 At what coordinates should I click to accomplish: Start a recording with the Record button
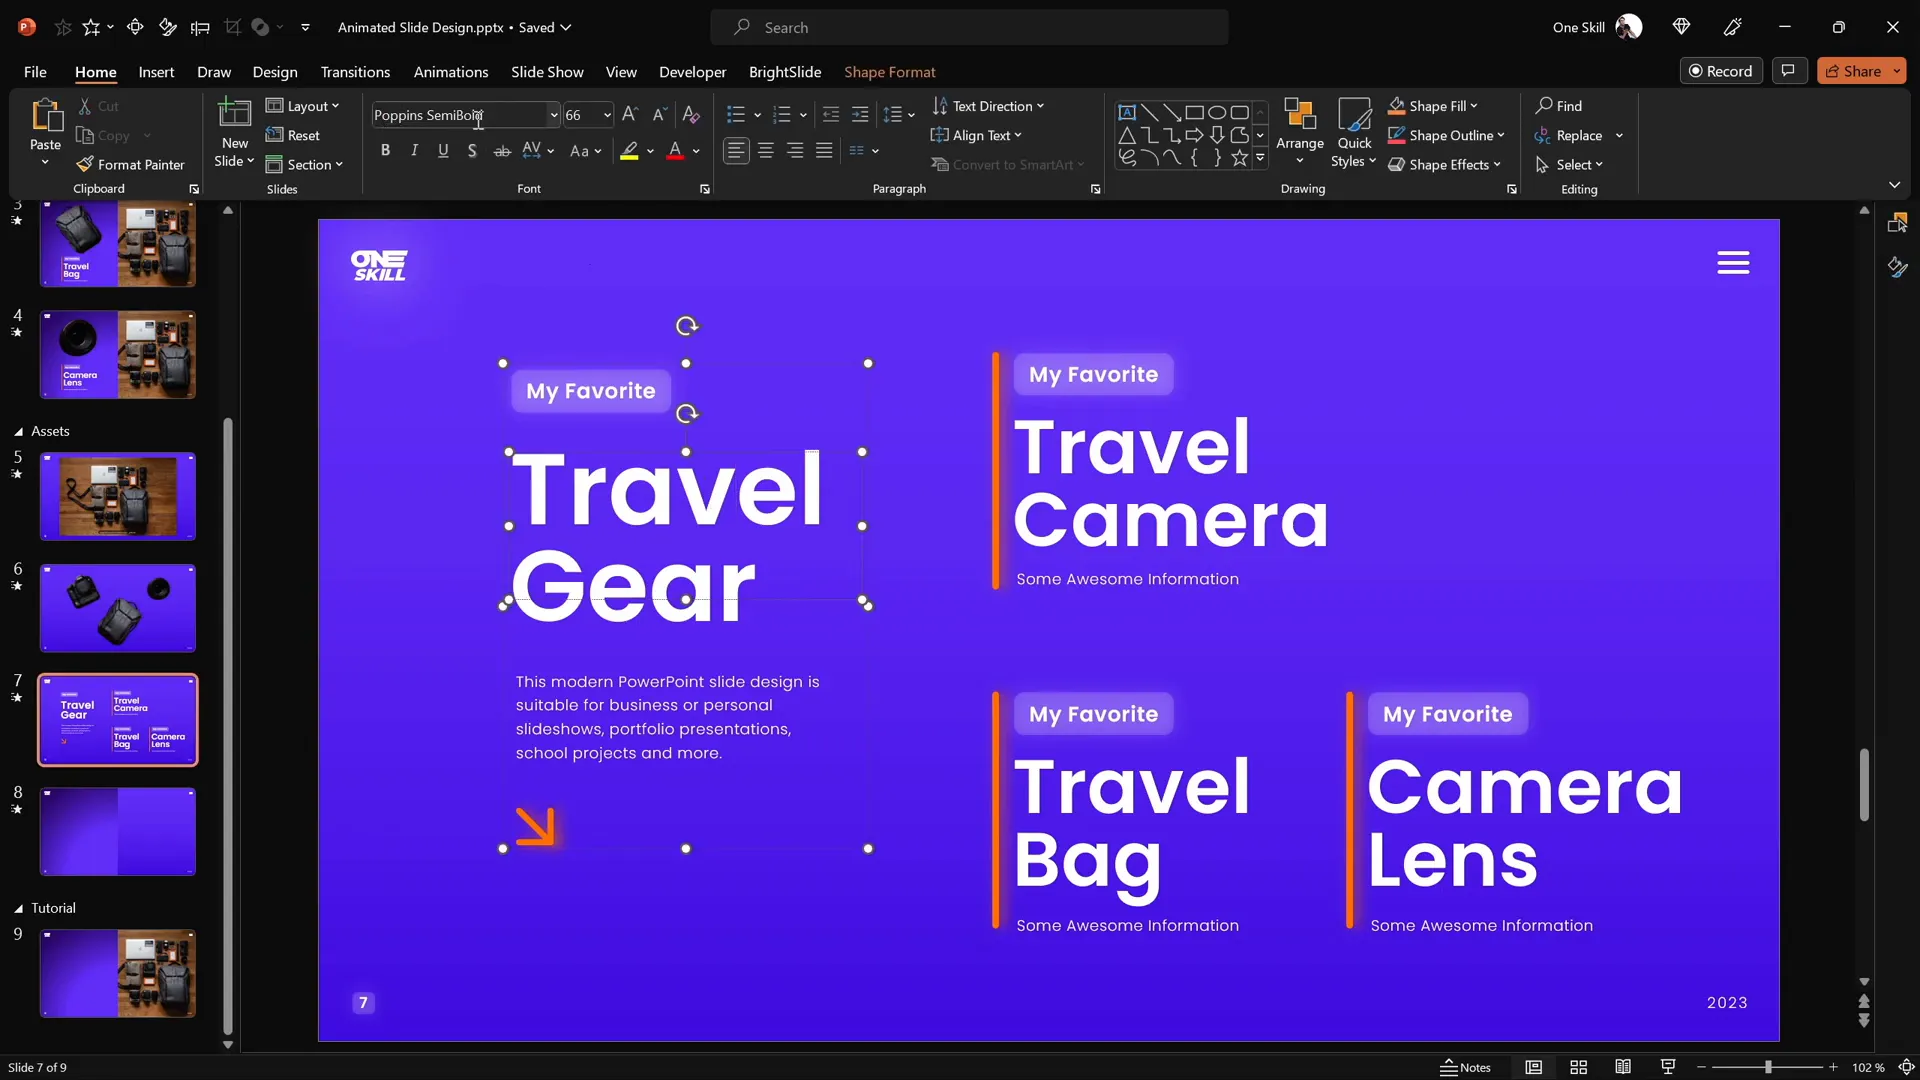(x=1722, y=70)
